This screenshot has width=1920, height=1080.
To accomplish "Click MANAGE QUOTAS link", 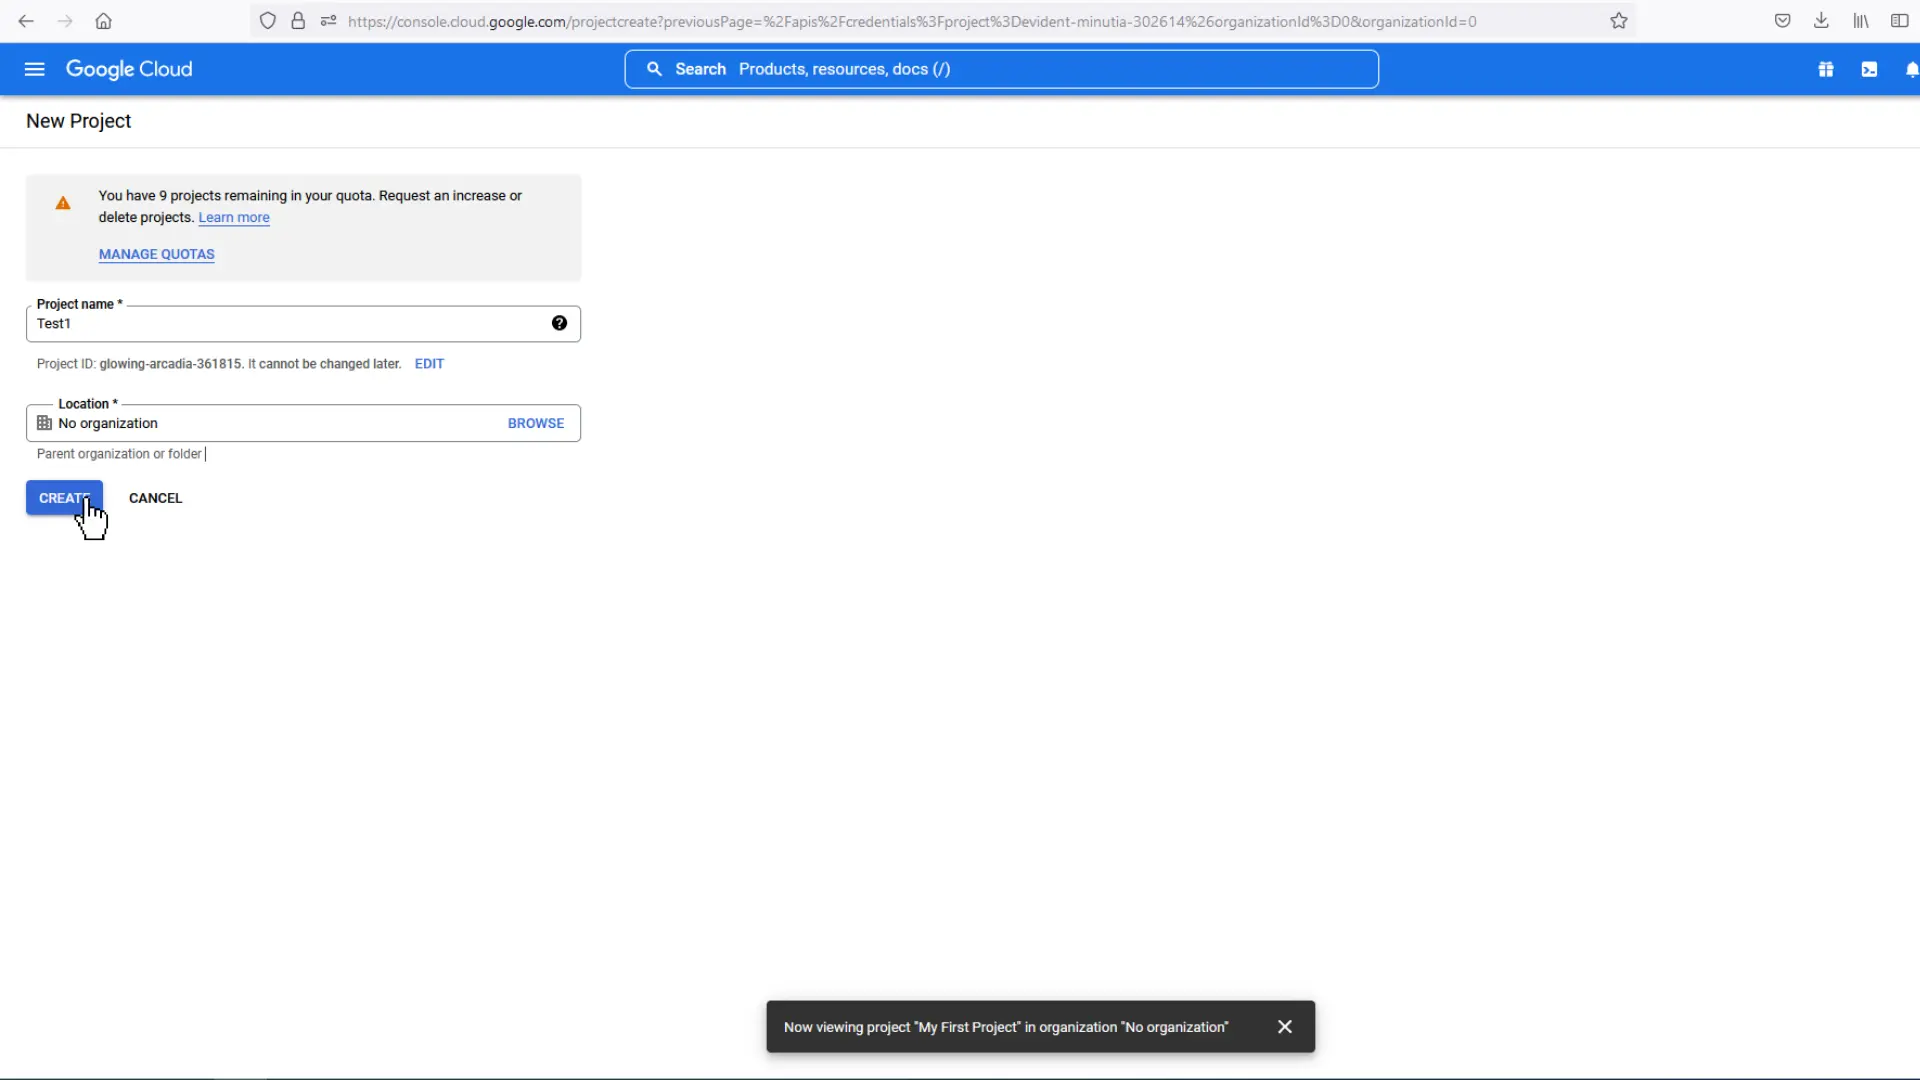I will tap(157, 253).
